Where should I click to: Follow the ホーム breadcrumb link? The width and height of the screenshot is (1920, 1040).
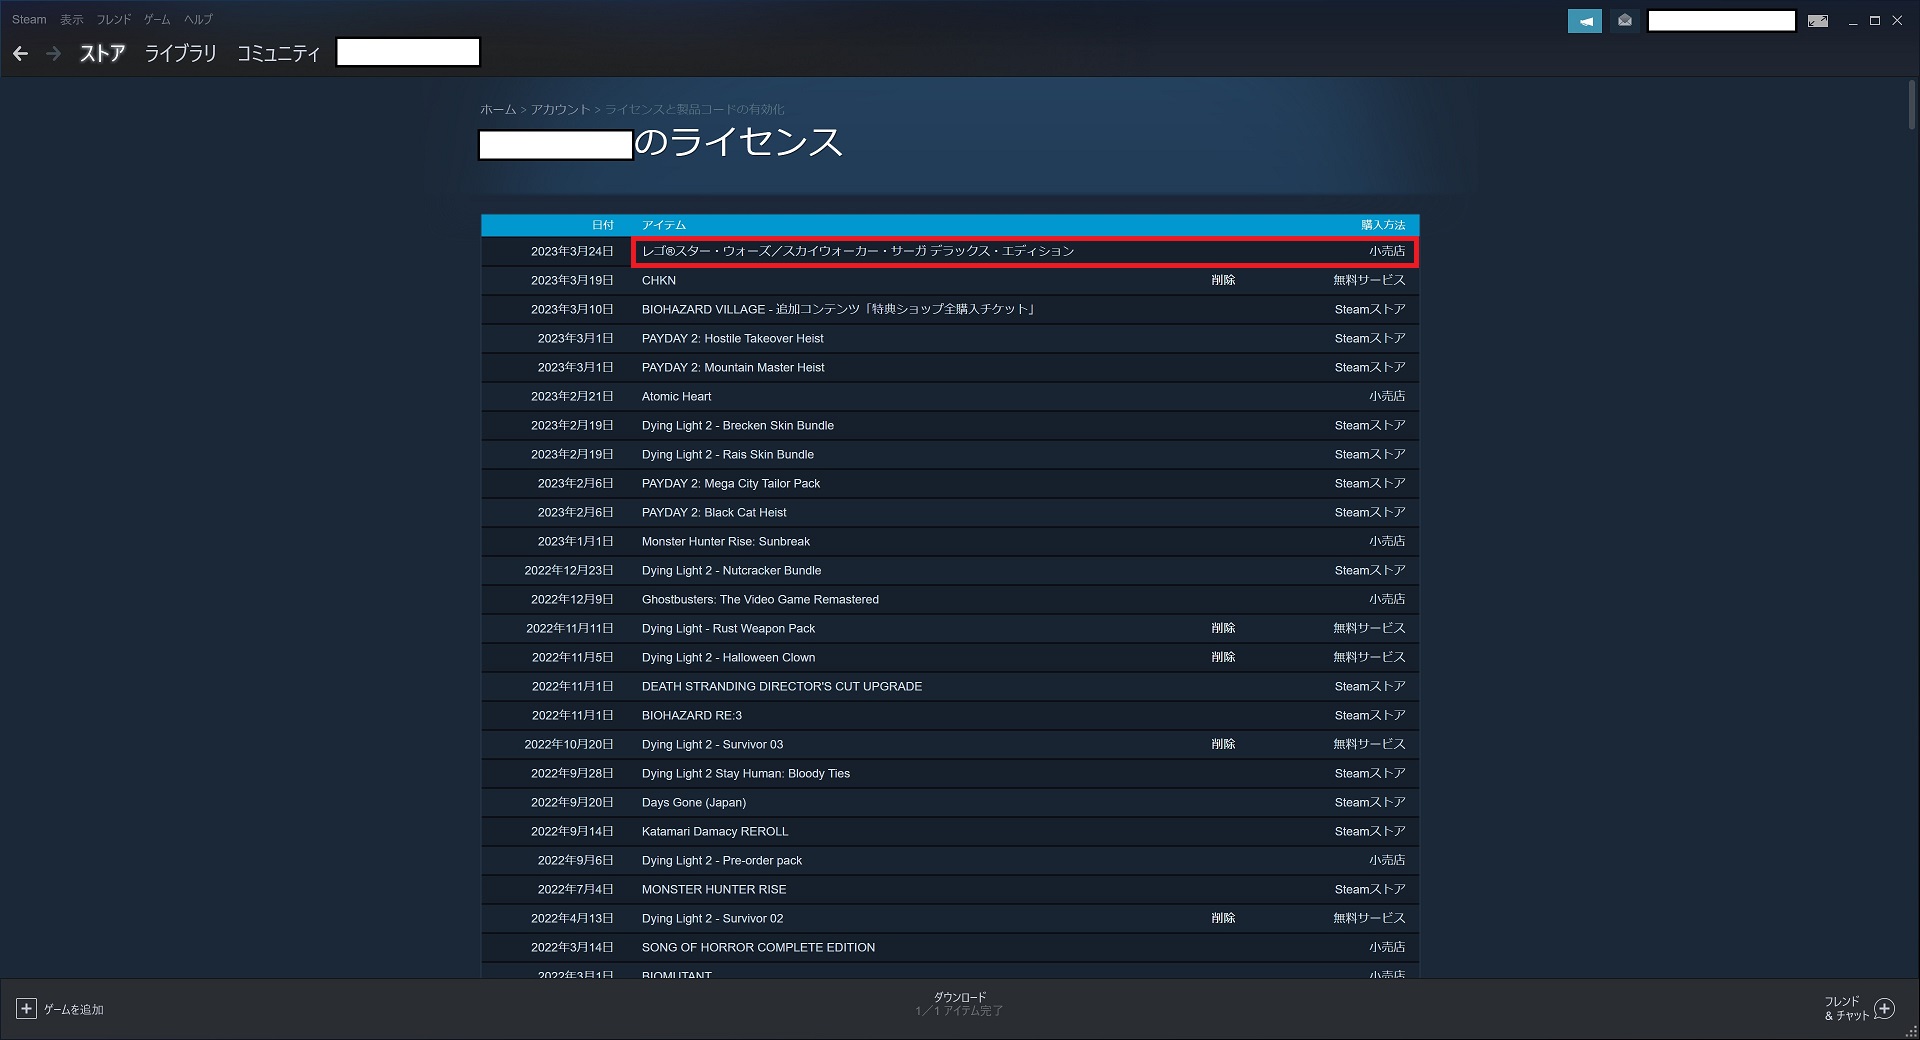[x=498, y=109]
